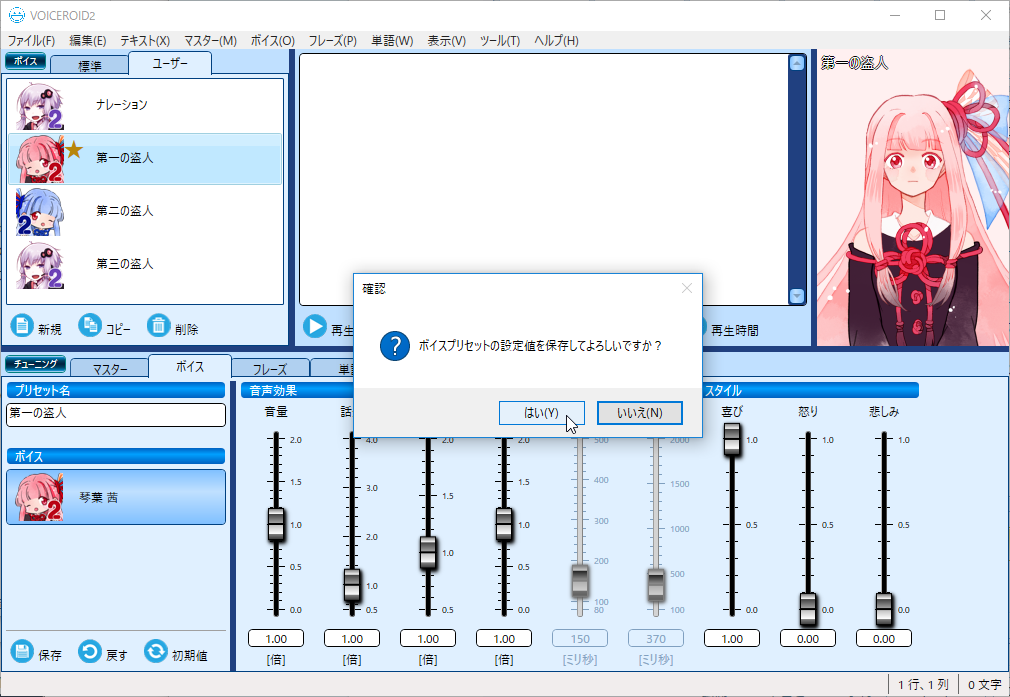Select 第一の盗人 in the voice preset list
Image resolution: width=1010 pixels, height=697 pixels.
[145, 158]
